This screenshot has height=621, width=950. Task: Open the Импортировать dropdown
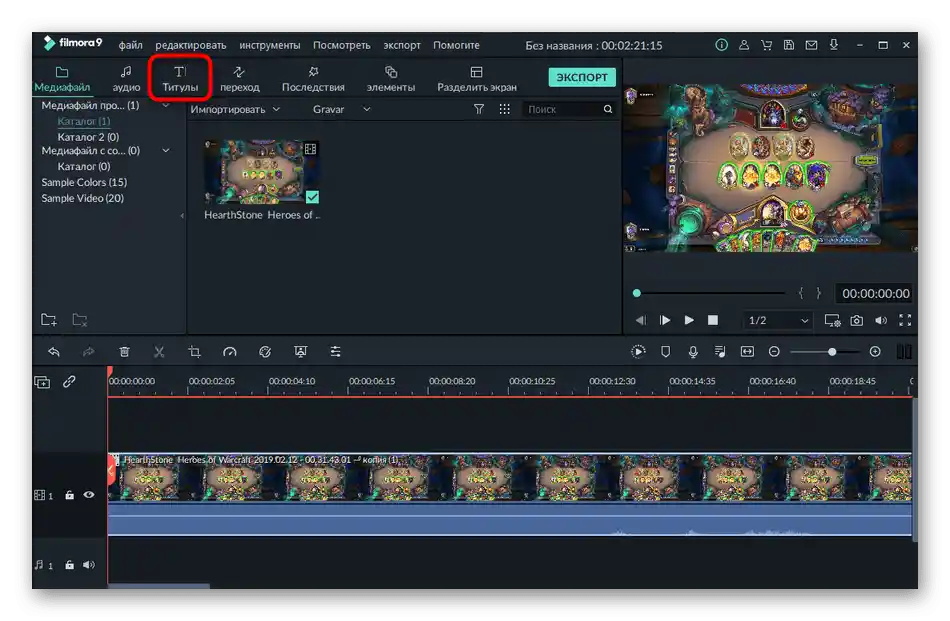[235, 109]
